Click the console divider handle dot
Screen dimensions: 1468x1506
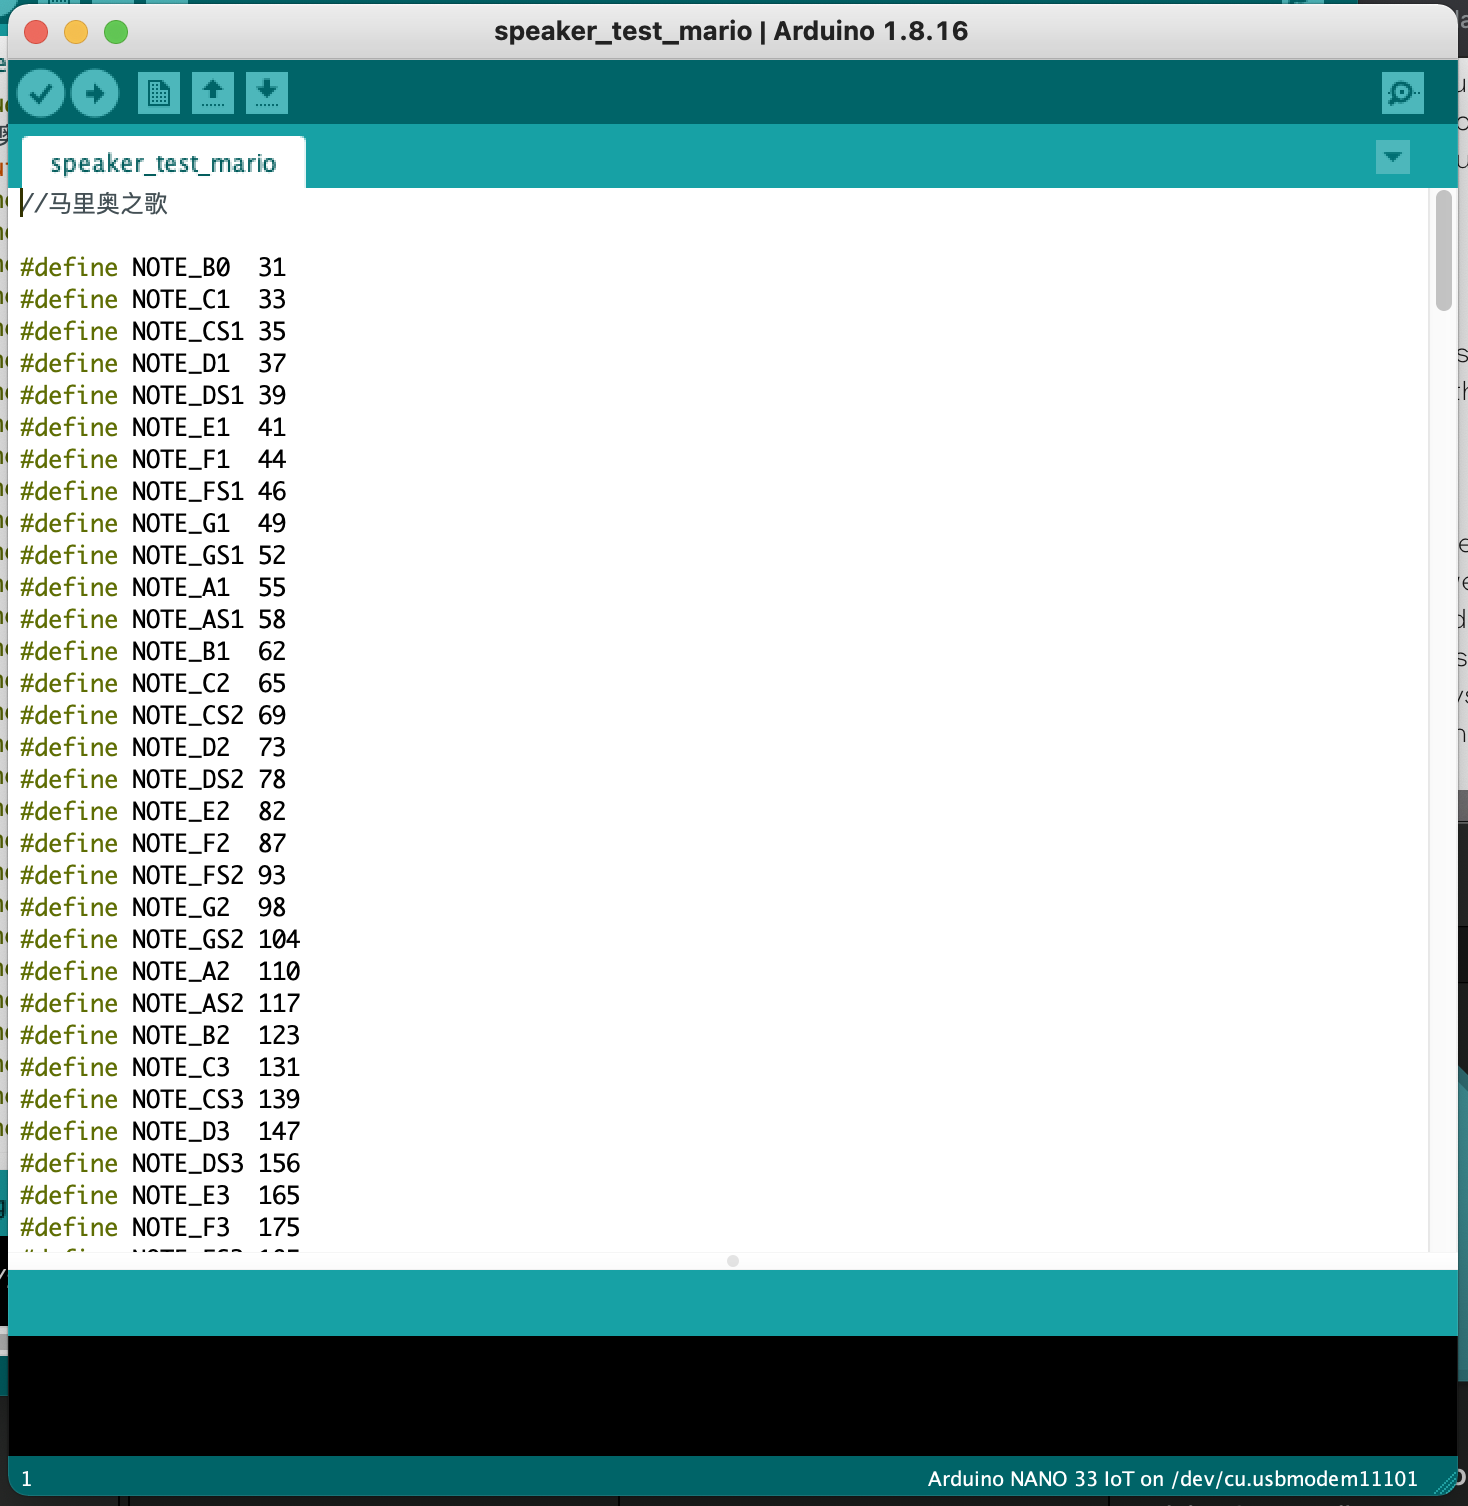(x=733, y=1261)
